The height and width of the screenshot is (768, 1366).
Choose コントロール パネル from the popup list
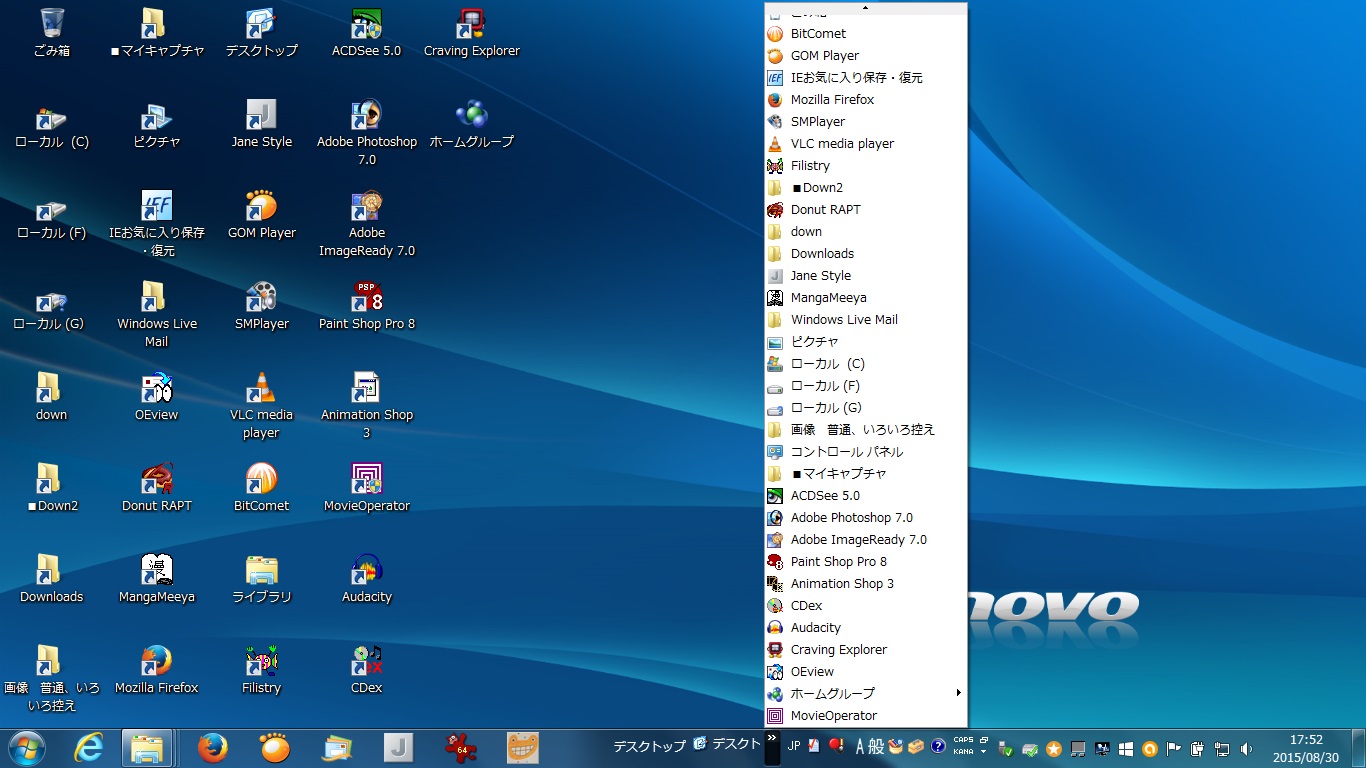[846, 451]
